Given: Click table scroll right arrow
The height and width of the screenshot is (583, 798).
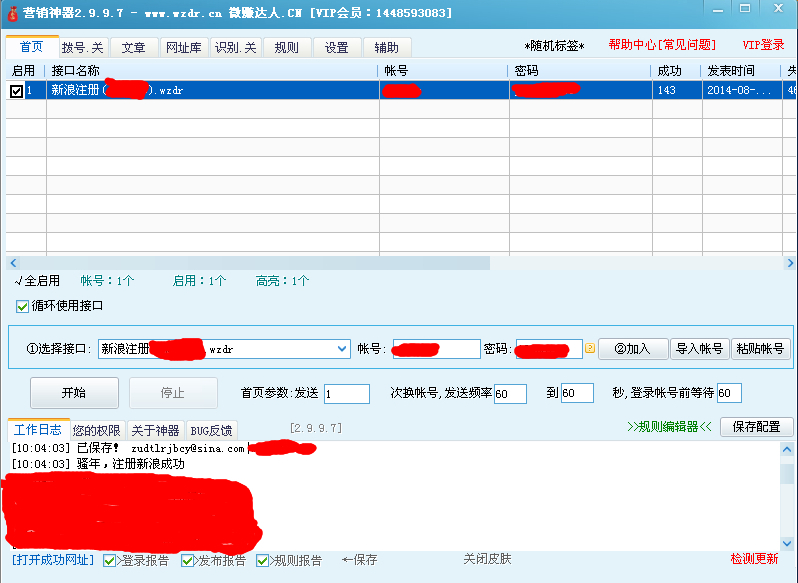Looking at the screenshot, I should 790,263.
